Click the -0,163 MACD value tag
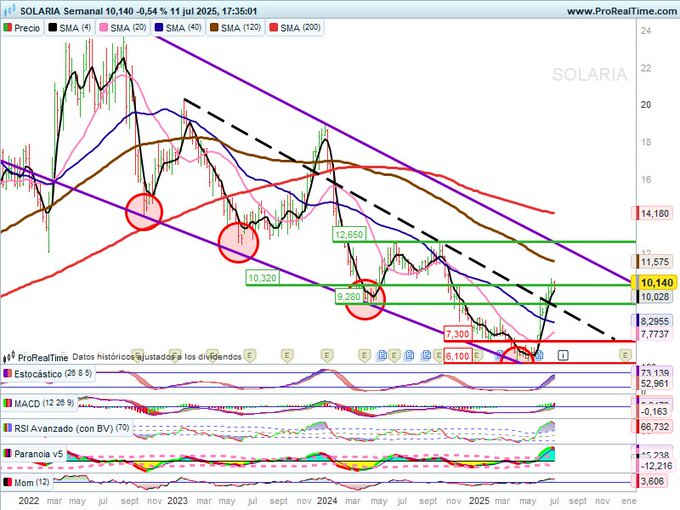The width and height of the screenshot is (680, 510). point(655,412)
